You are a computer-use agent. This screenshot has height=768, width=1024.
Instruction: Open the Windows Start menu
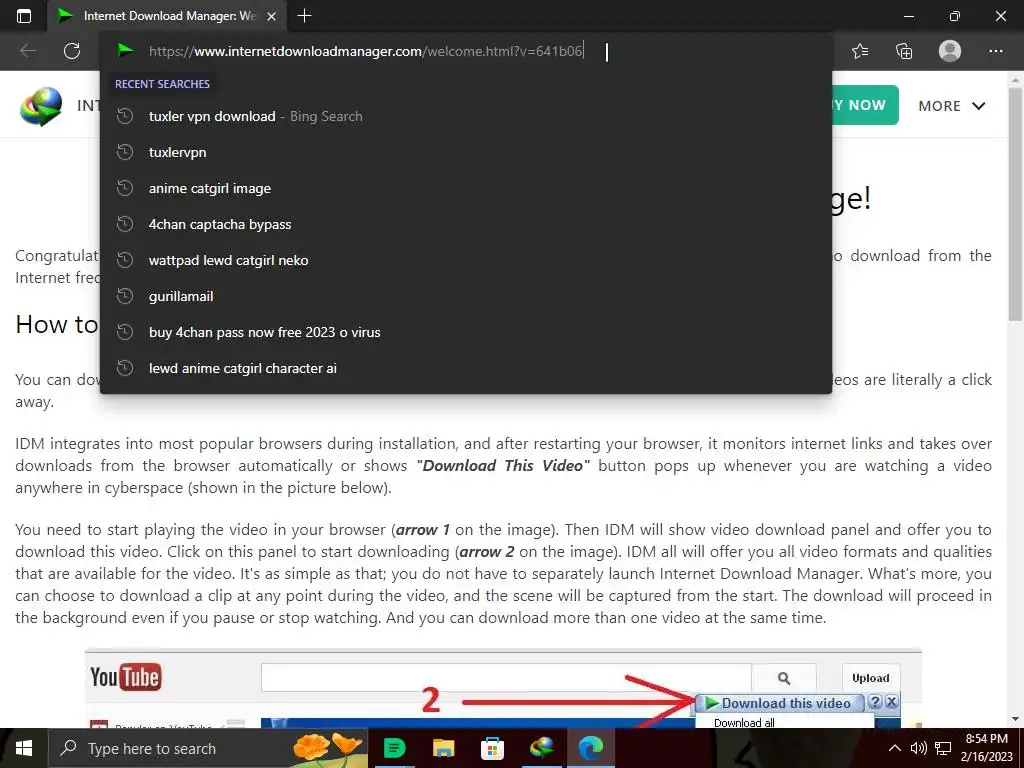[24, 748]
